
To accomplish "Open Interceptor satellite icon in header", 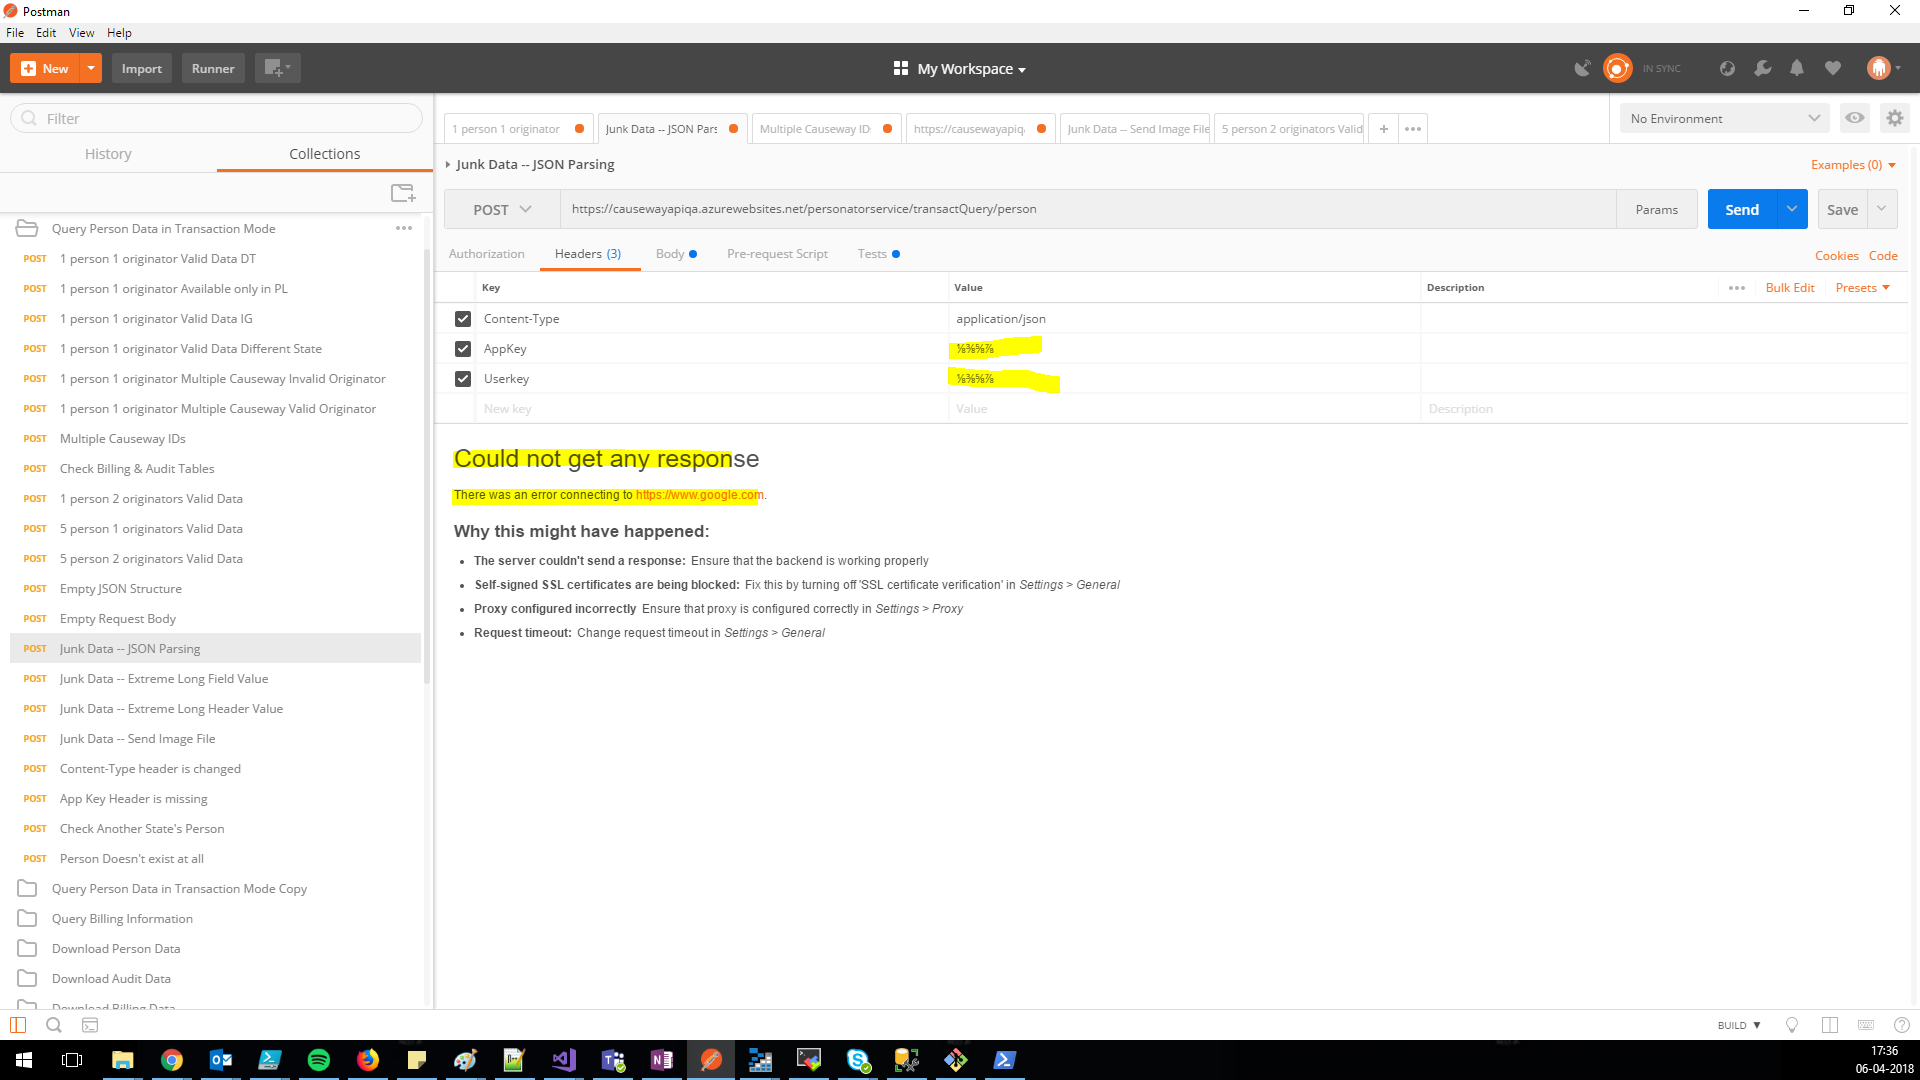I will coord(1583,68).
